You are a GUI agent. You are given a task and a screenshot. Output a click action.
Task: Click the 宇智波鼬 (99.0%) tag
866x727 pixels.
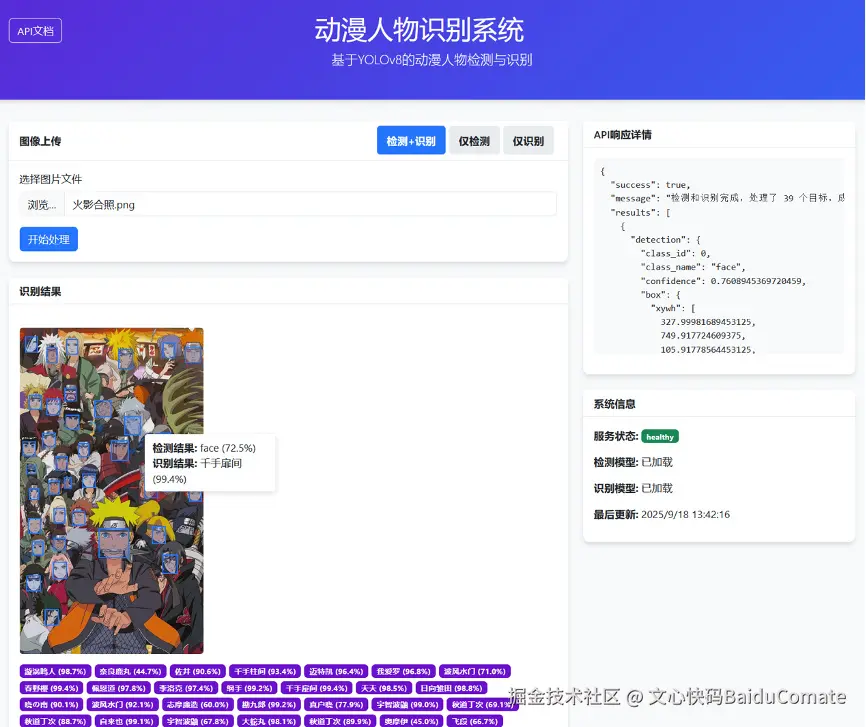coord(408,704)
